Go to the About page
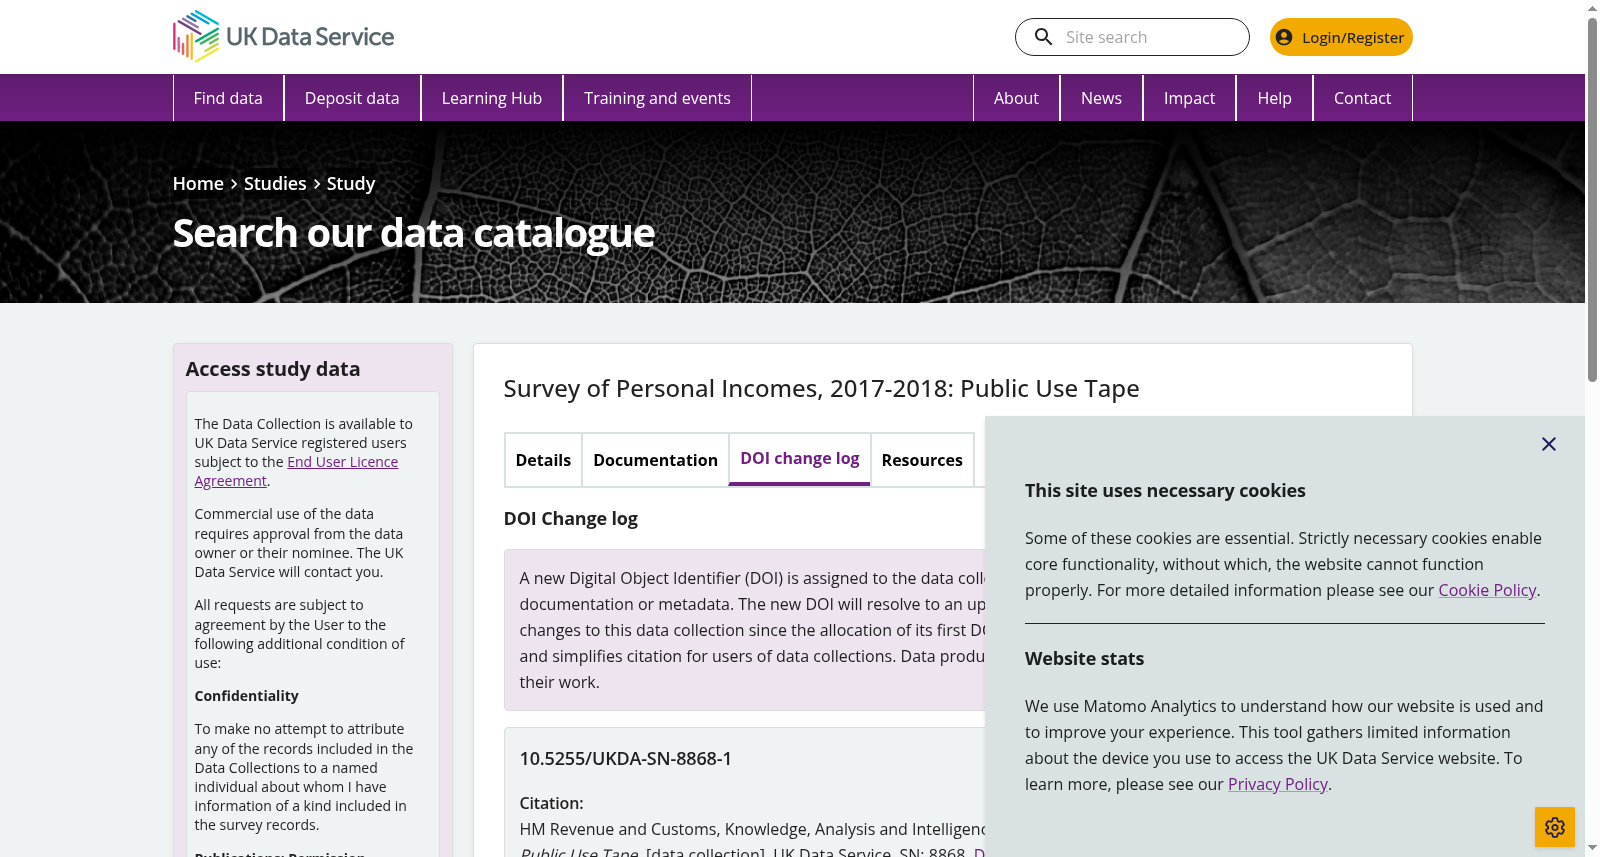 [1016, 98]
